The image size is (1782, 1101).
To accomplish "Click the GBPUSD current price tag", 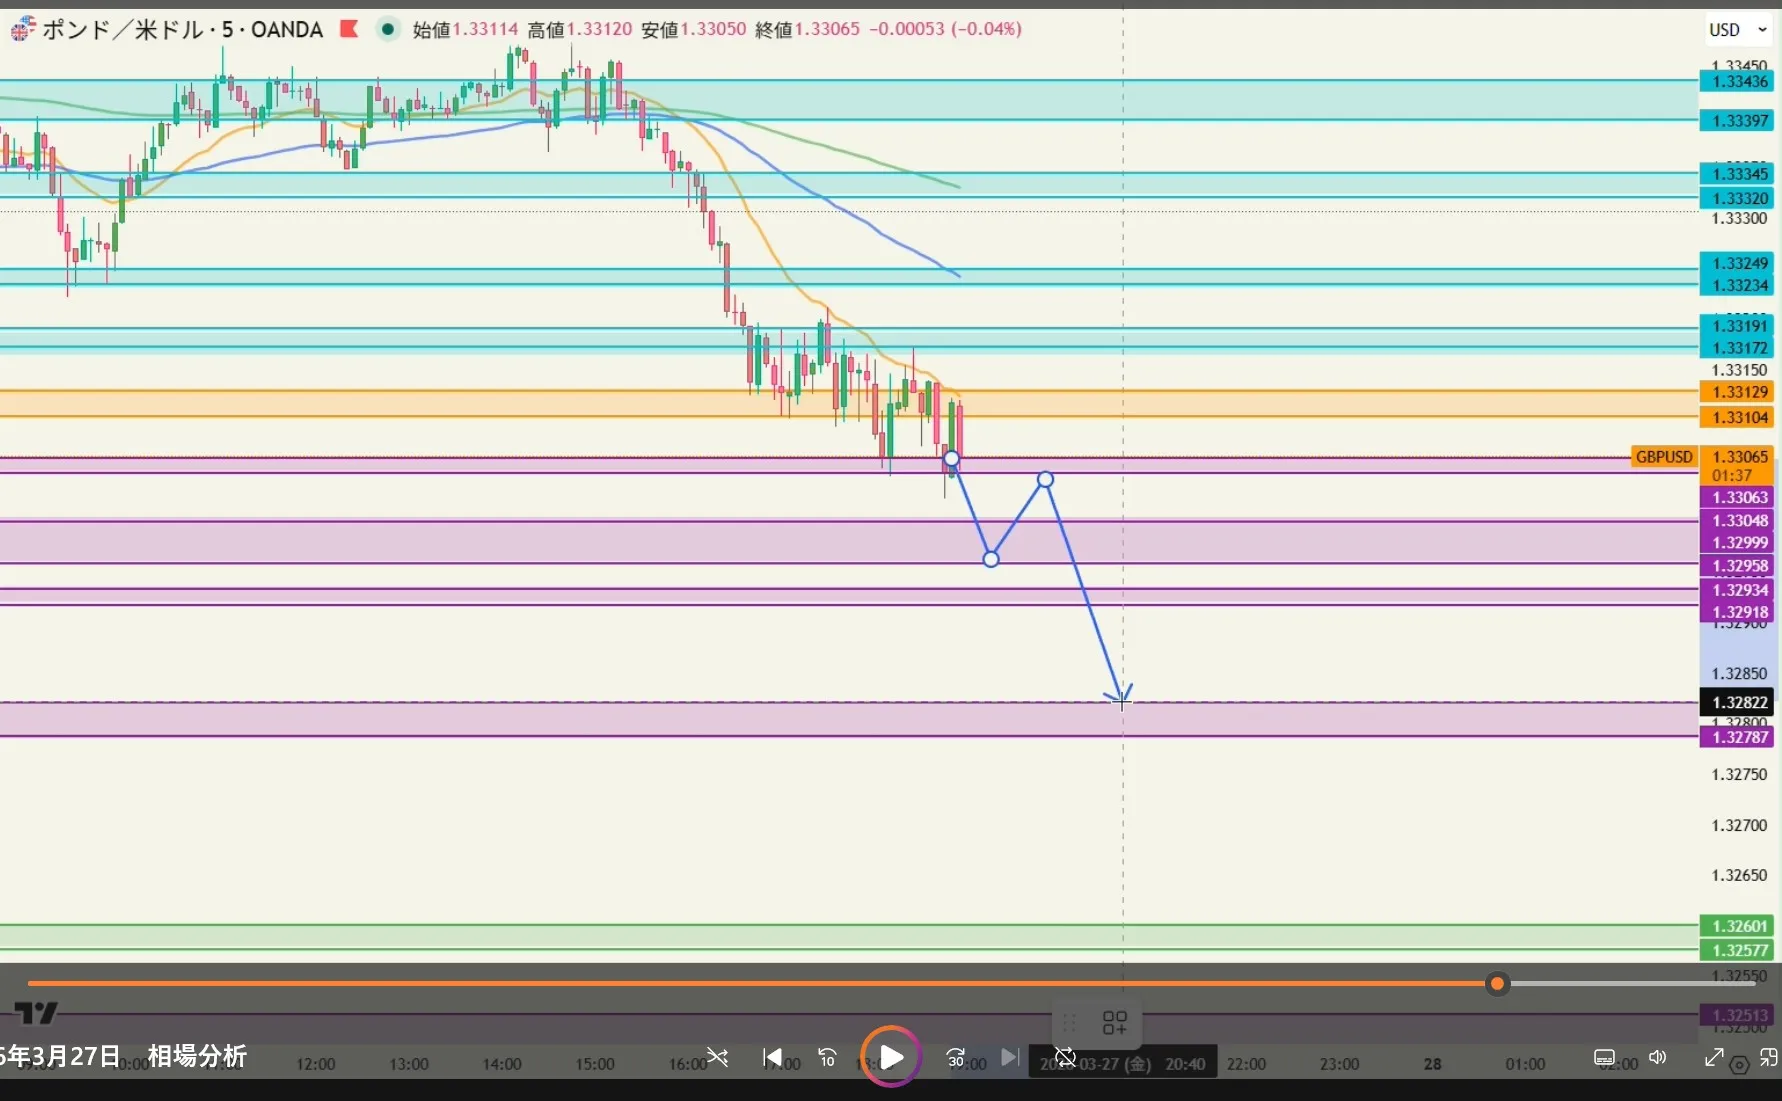I will [1664, 457].
